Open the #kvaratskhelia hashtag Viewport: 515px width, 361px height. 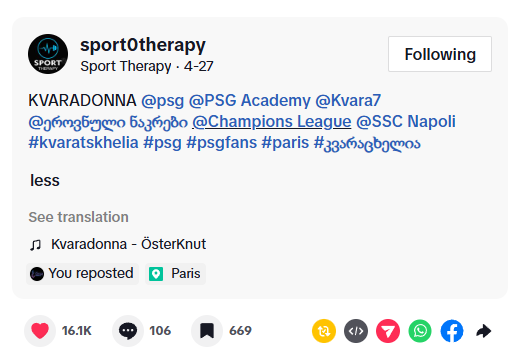point(83,143)
